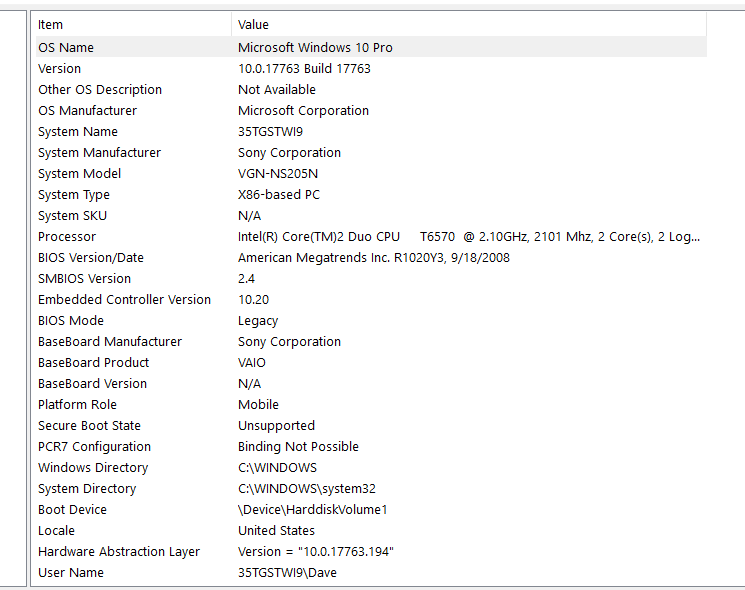Screen dimensions: 745x590
Task: Select the Boot Device row
Action: 72,509
